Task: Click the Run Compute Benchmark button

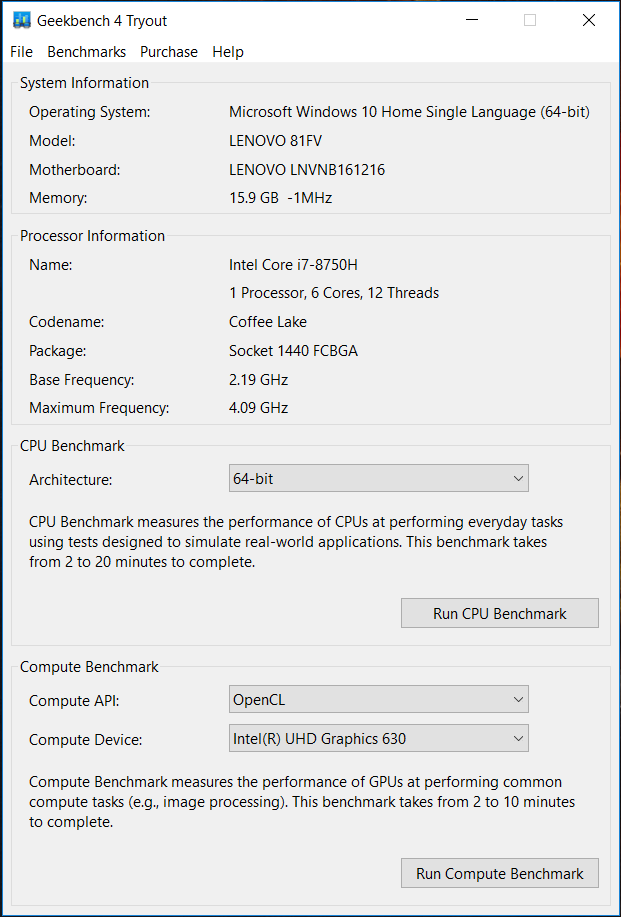Action: (x=499, y=873)
